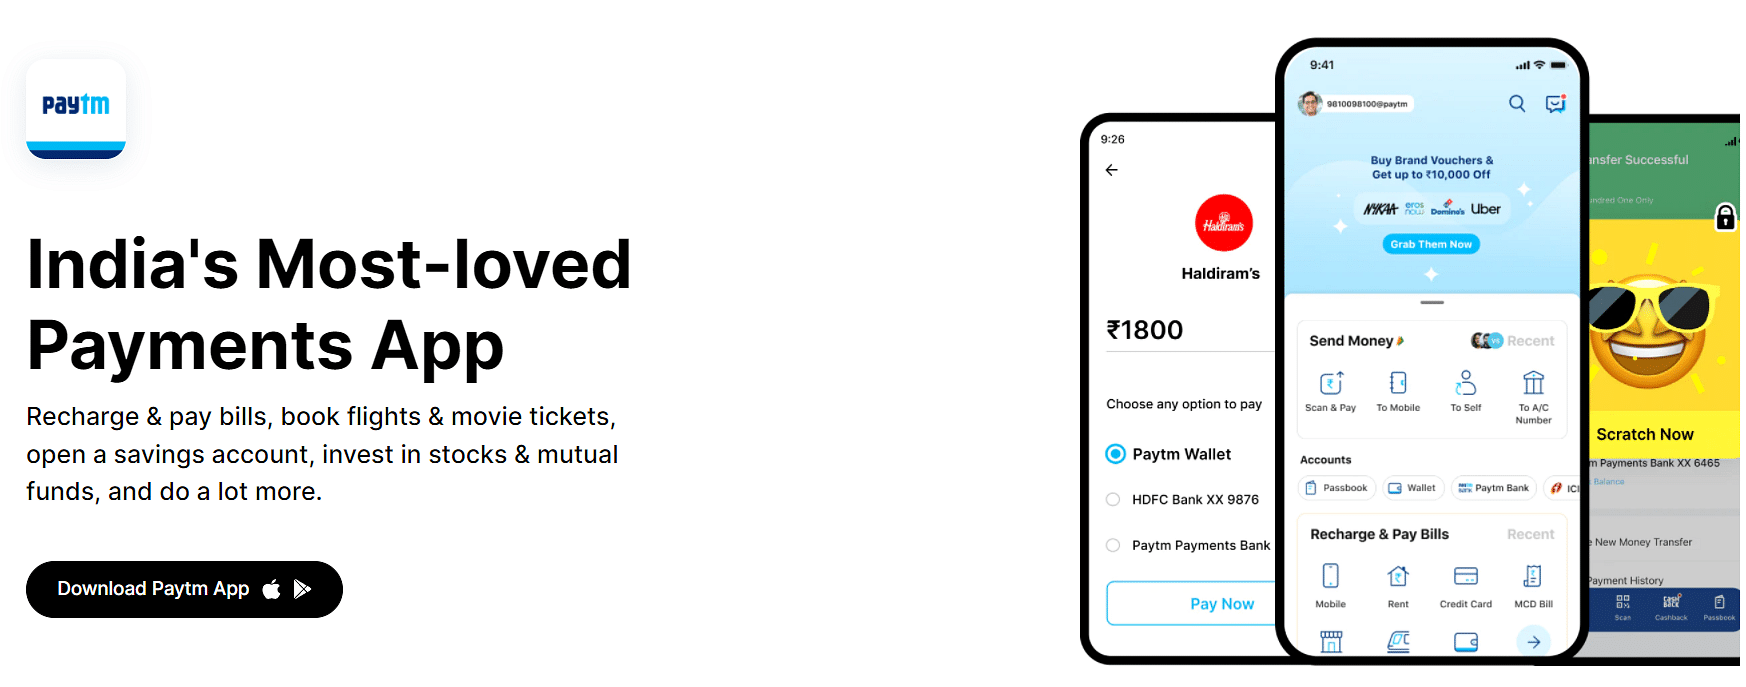Screen dimensions: 1746x687
Task: Click the Paytm logo
Action: pyautogui.click(x=76, y=108)
